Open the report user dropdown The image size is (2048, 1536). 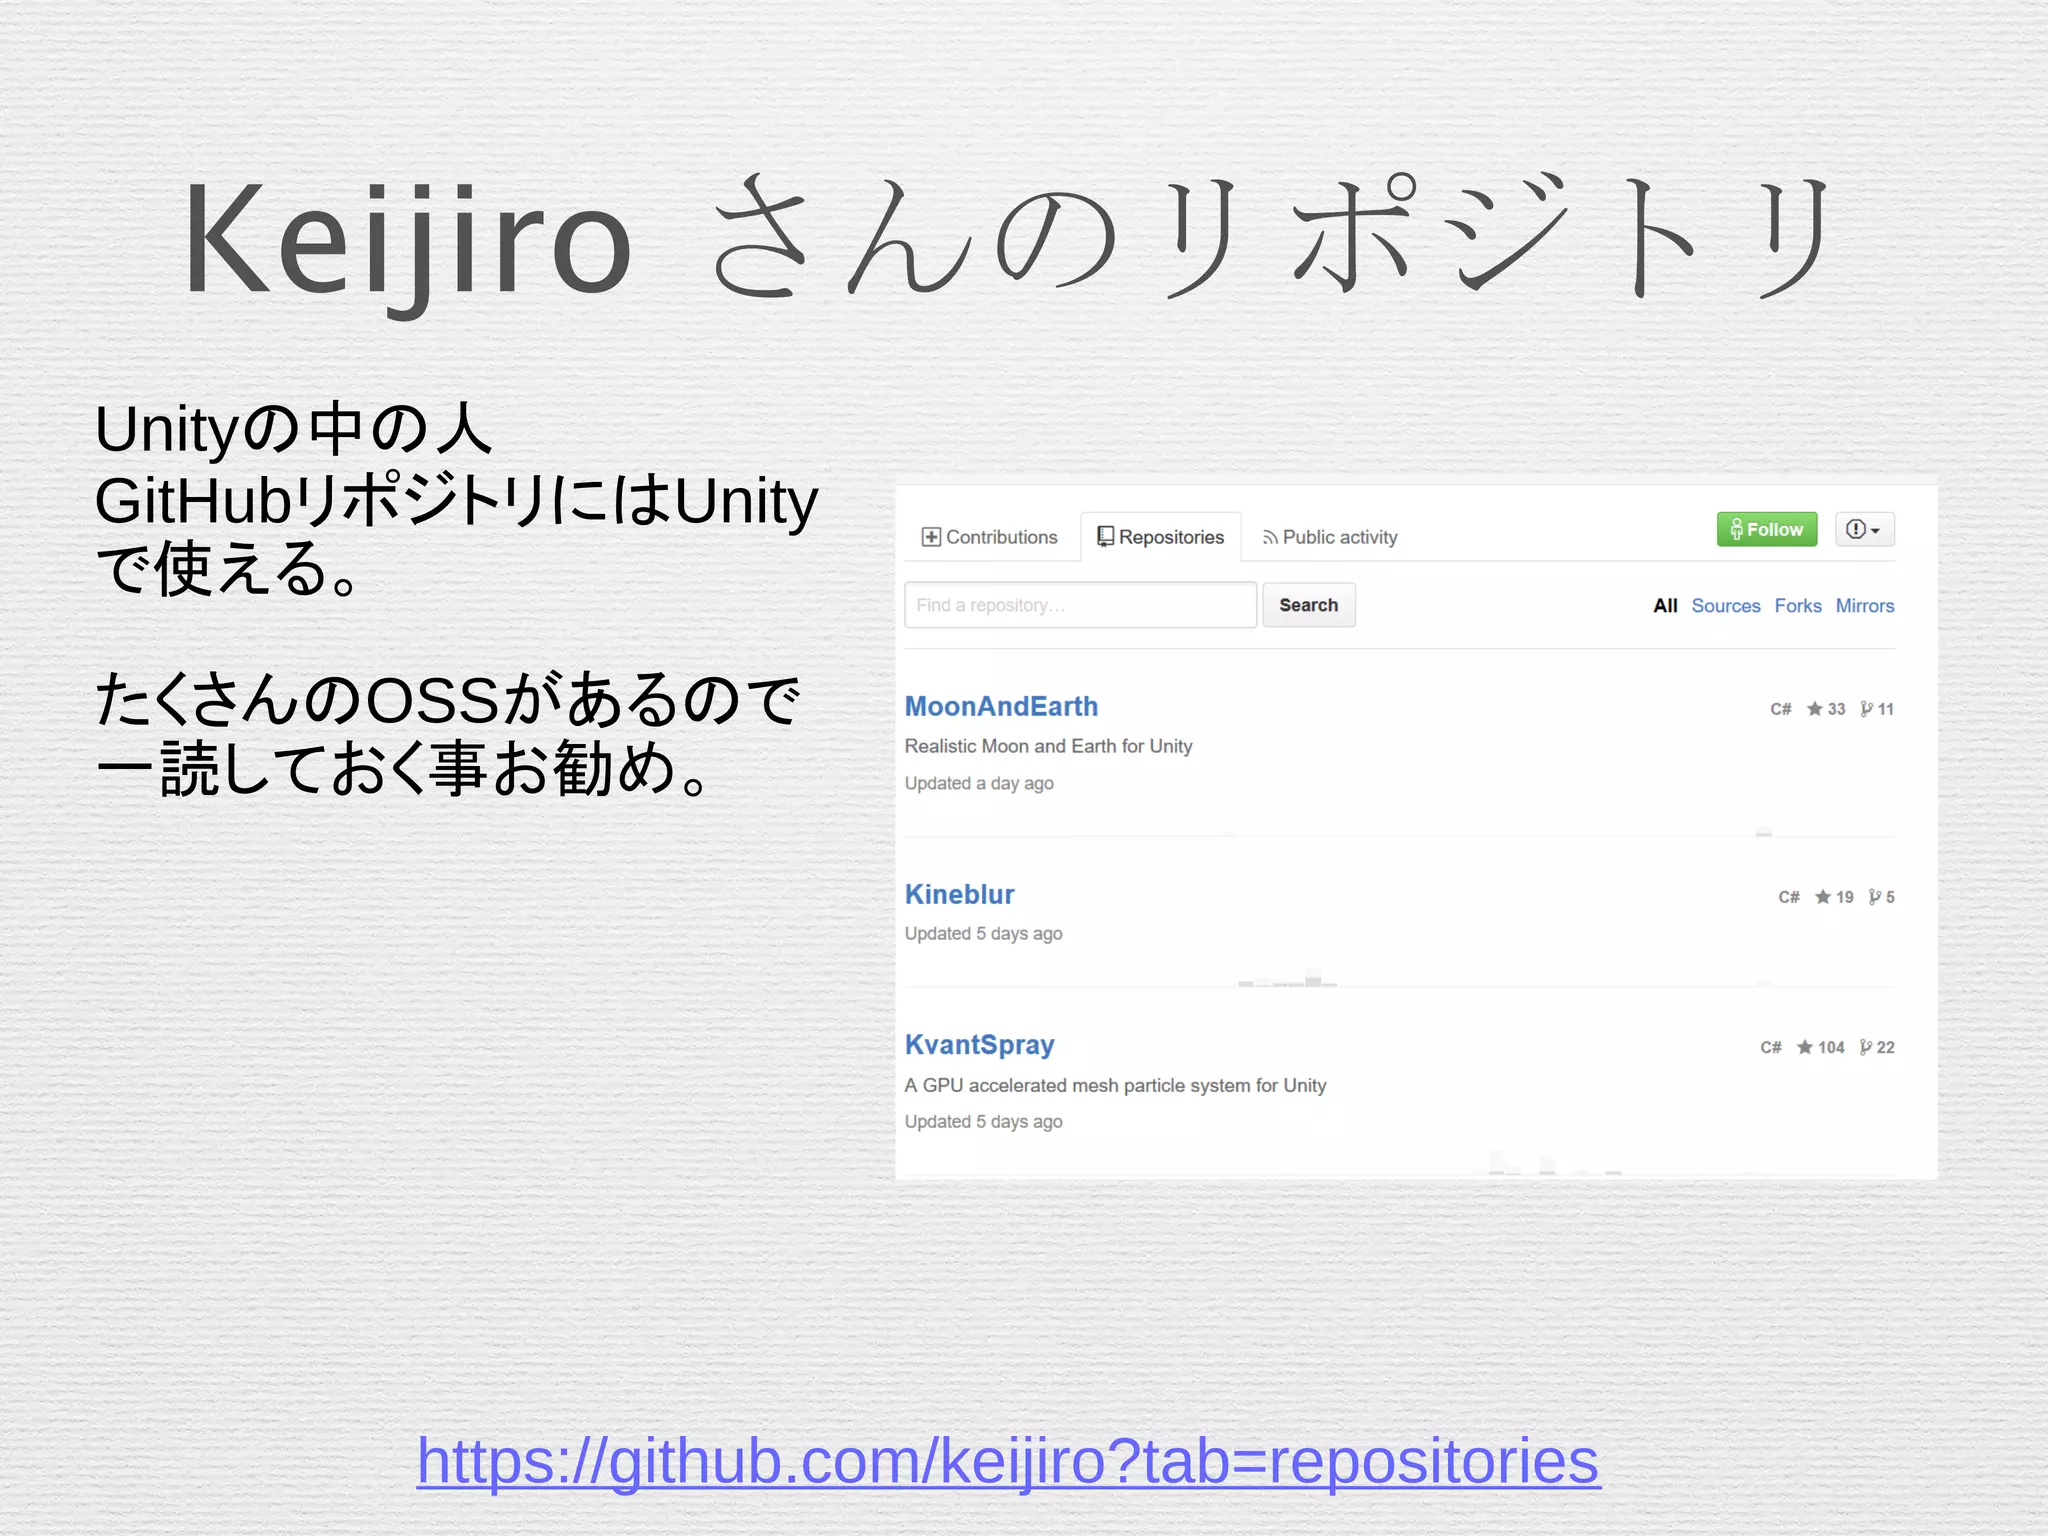pos(1864,529)
